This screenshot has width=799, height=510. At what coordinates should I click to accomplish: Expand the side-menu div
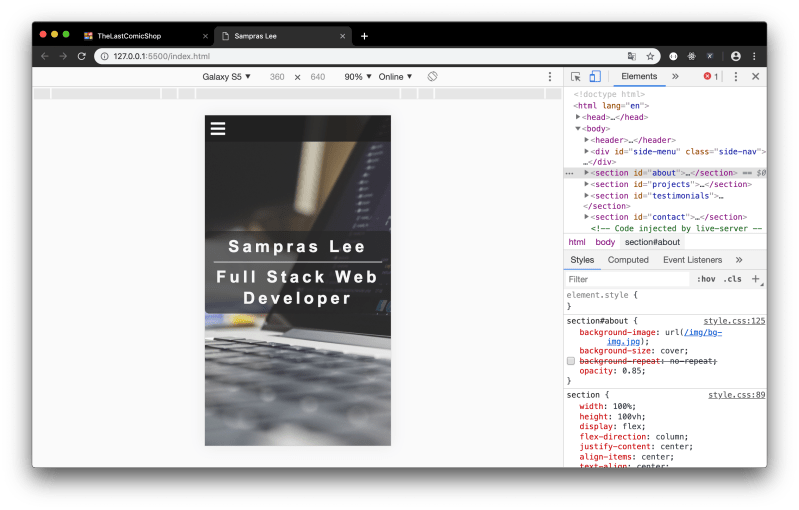tap(587, 151)
